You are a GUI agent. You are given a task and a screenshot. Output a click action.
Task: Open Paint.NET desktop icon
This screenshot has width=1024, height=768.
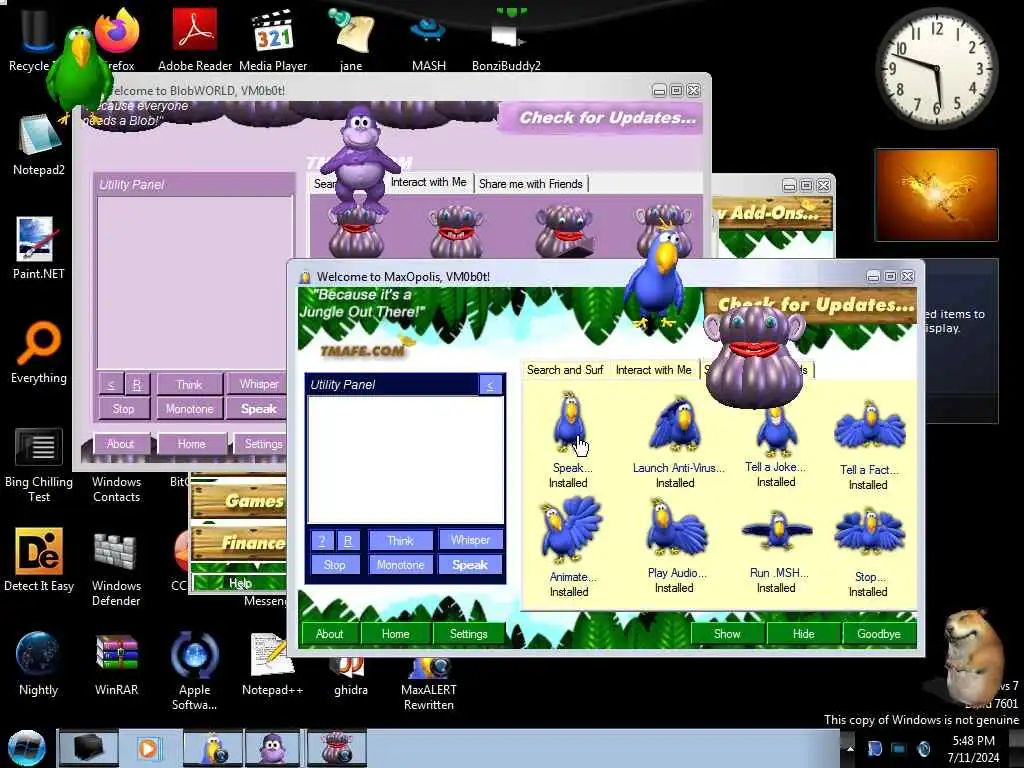pyautogui.click(x=39, y=248)
